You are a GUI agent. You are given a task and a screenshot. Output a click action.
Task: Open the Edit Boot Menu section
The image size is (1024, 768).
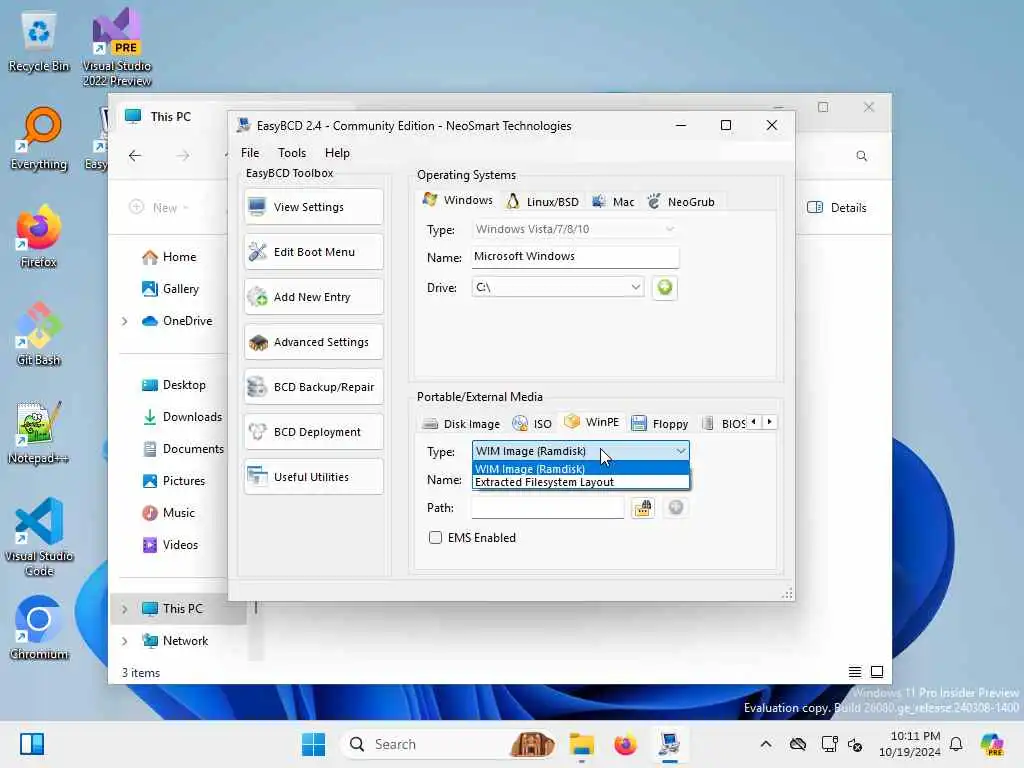pos(313,252)
